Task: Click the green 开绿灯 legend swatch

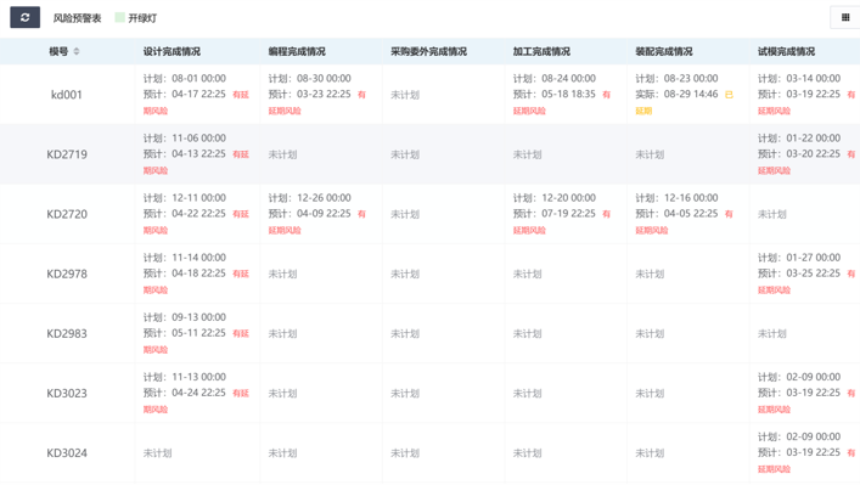Action: [119, 18]
